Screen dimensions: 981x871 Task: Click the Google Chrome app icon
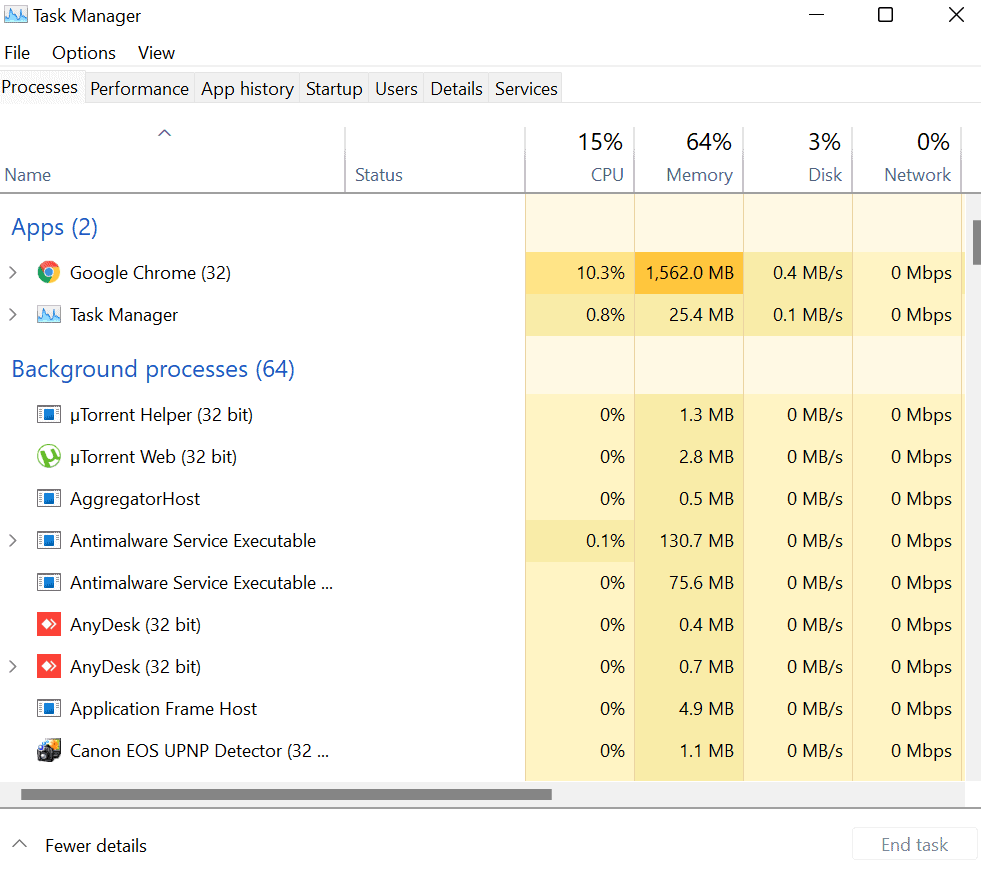click(x=49, y=273)
